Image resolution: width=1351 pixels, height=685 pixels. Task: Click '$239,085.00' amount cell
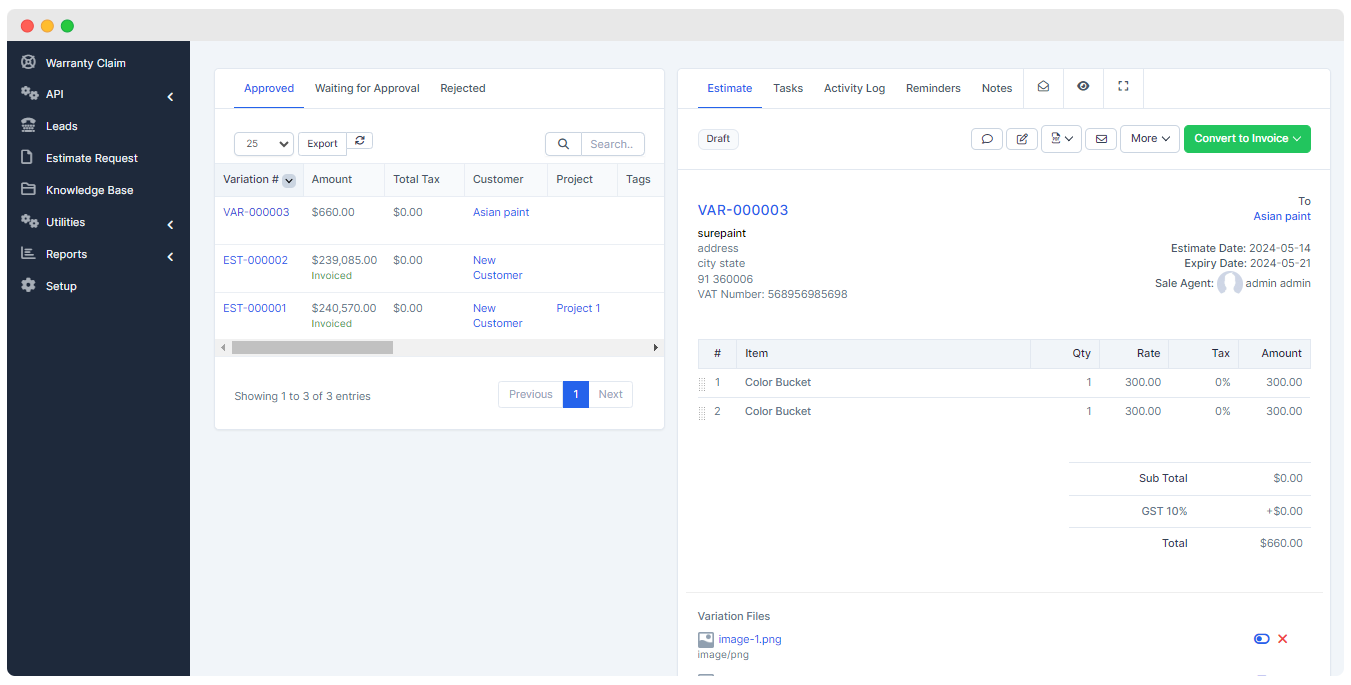344,260
